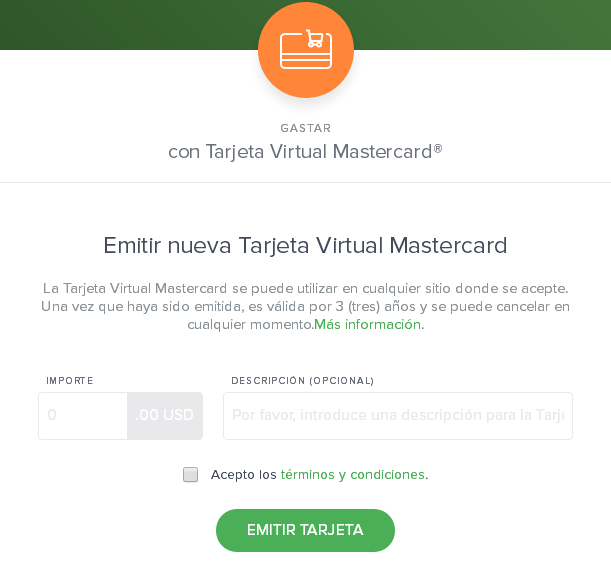611x561 pixels.
Task: Tick the Acepto los términos checkbox
Action: coord(191,475)
